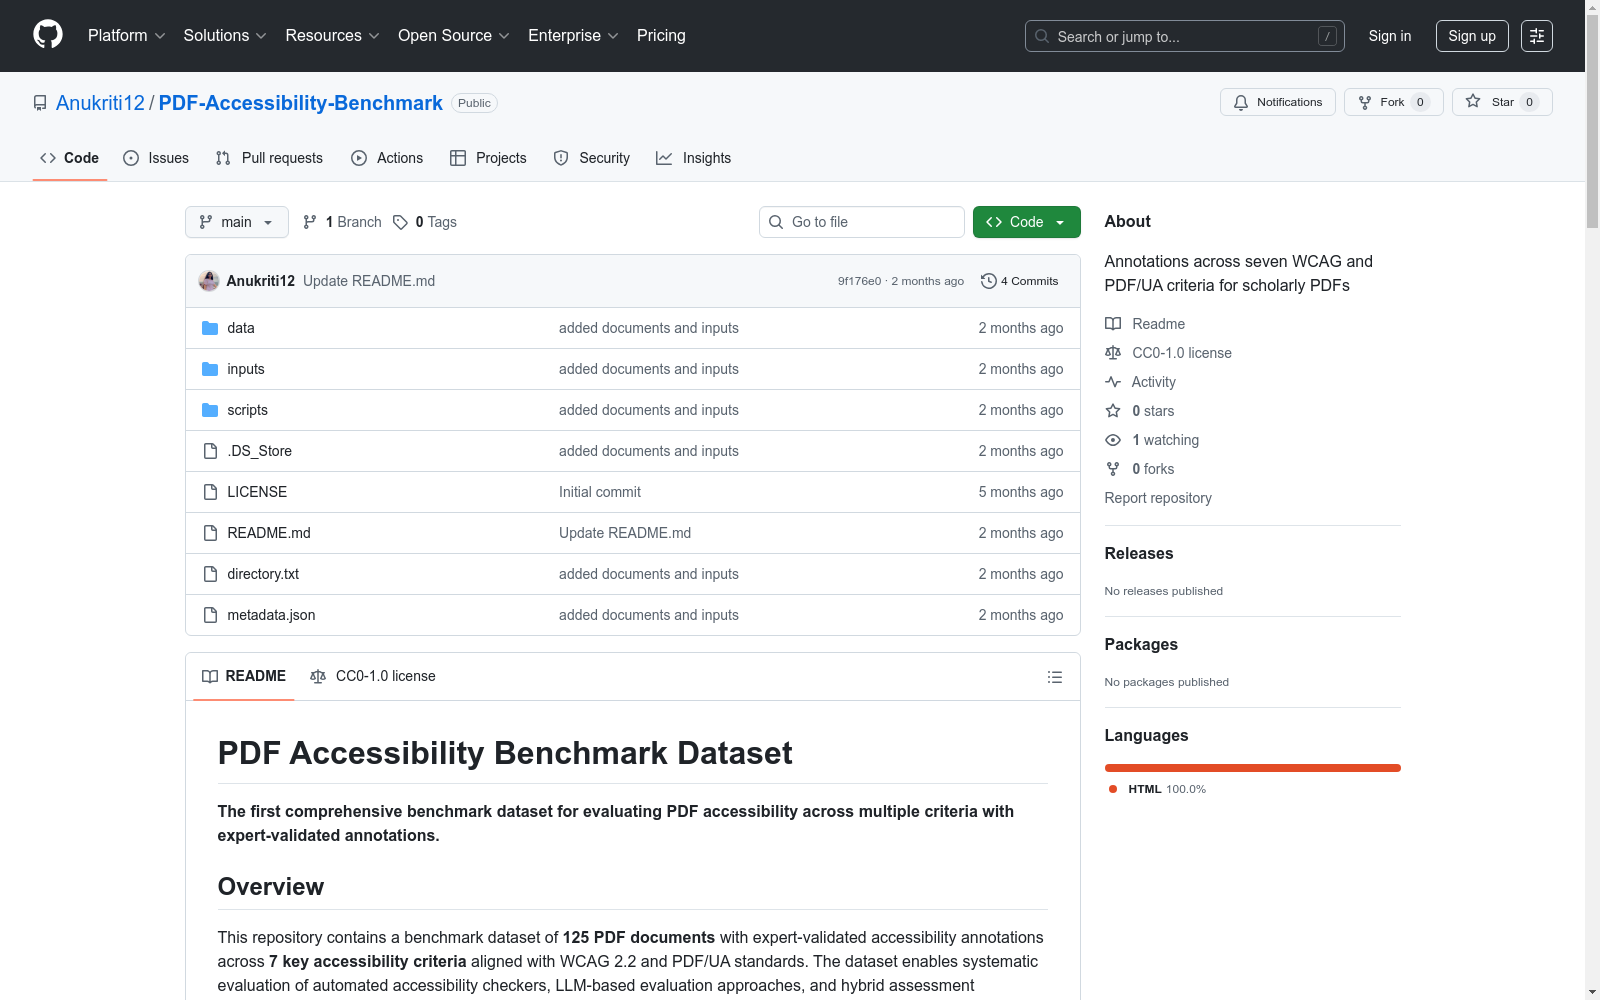This screenshot has width=1600, height=1000.
Task: Switch to the Pull requests tab
Action: (x=269, y=158)
